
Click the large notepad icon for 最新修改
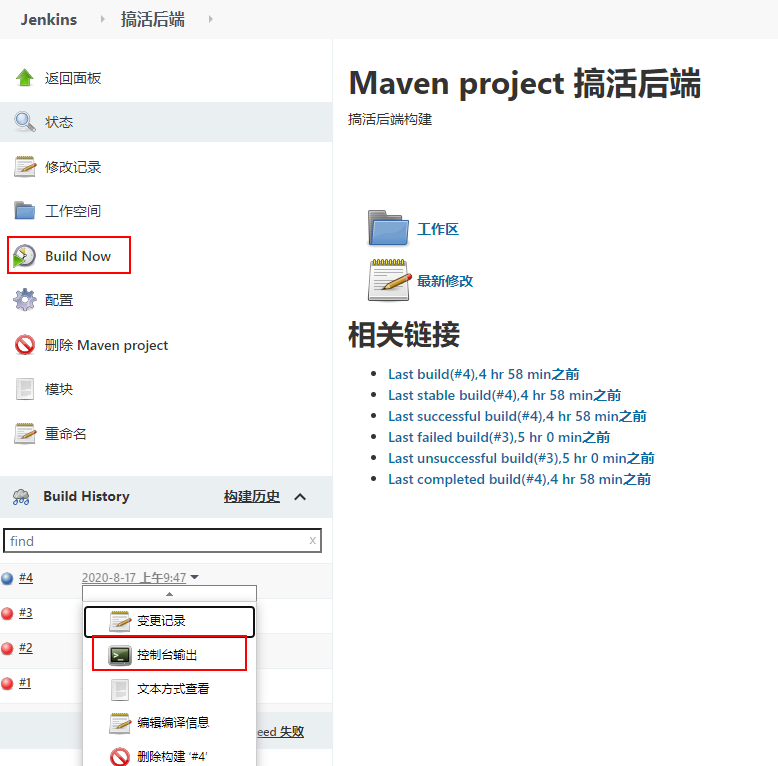(x=389, y=280)
